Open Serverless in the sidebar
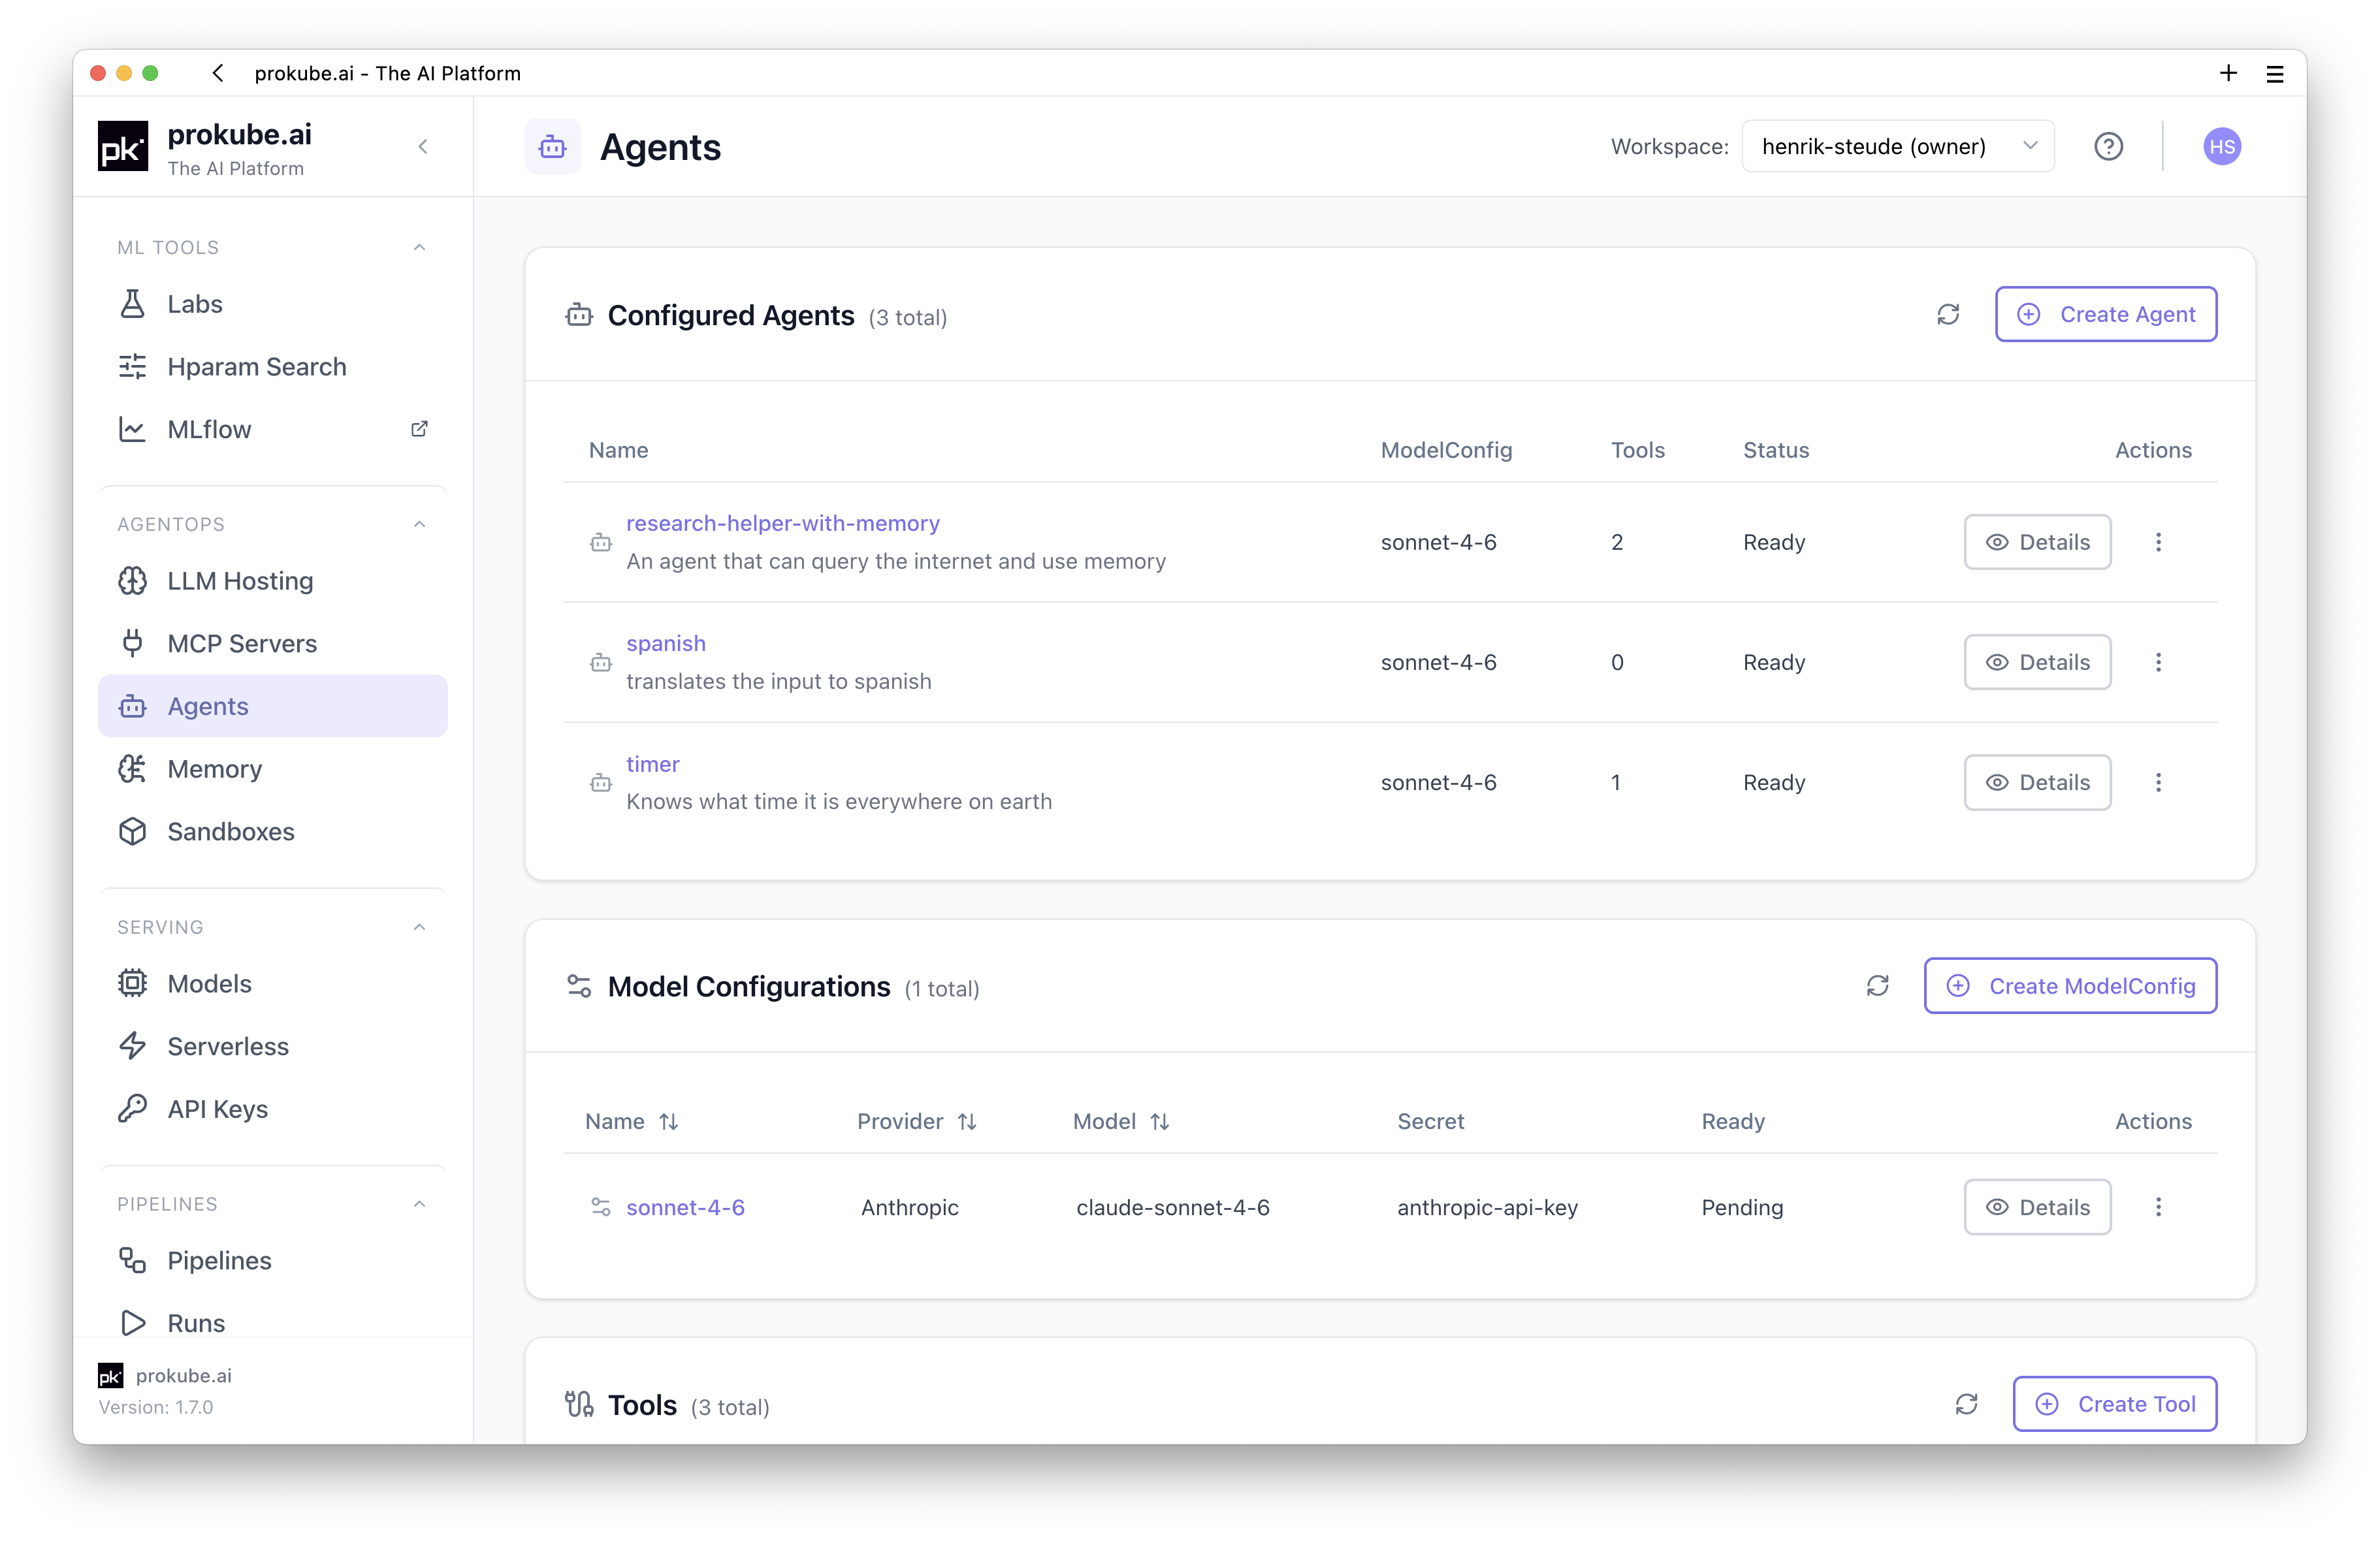Image resolution: width=2380 pixels, height=1541 pixels. click(272, 1046)
